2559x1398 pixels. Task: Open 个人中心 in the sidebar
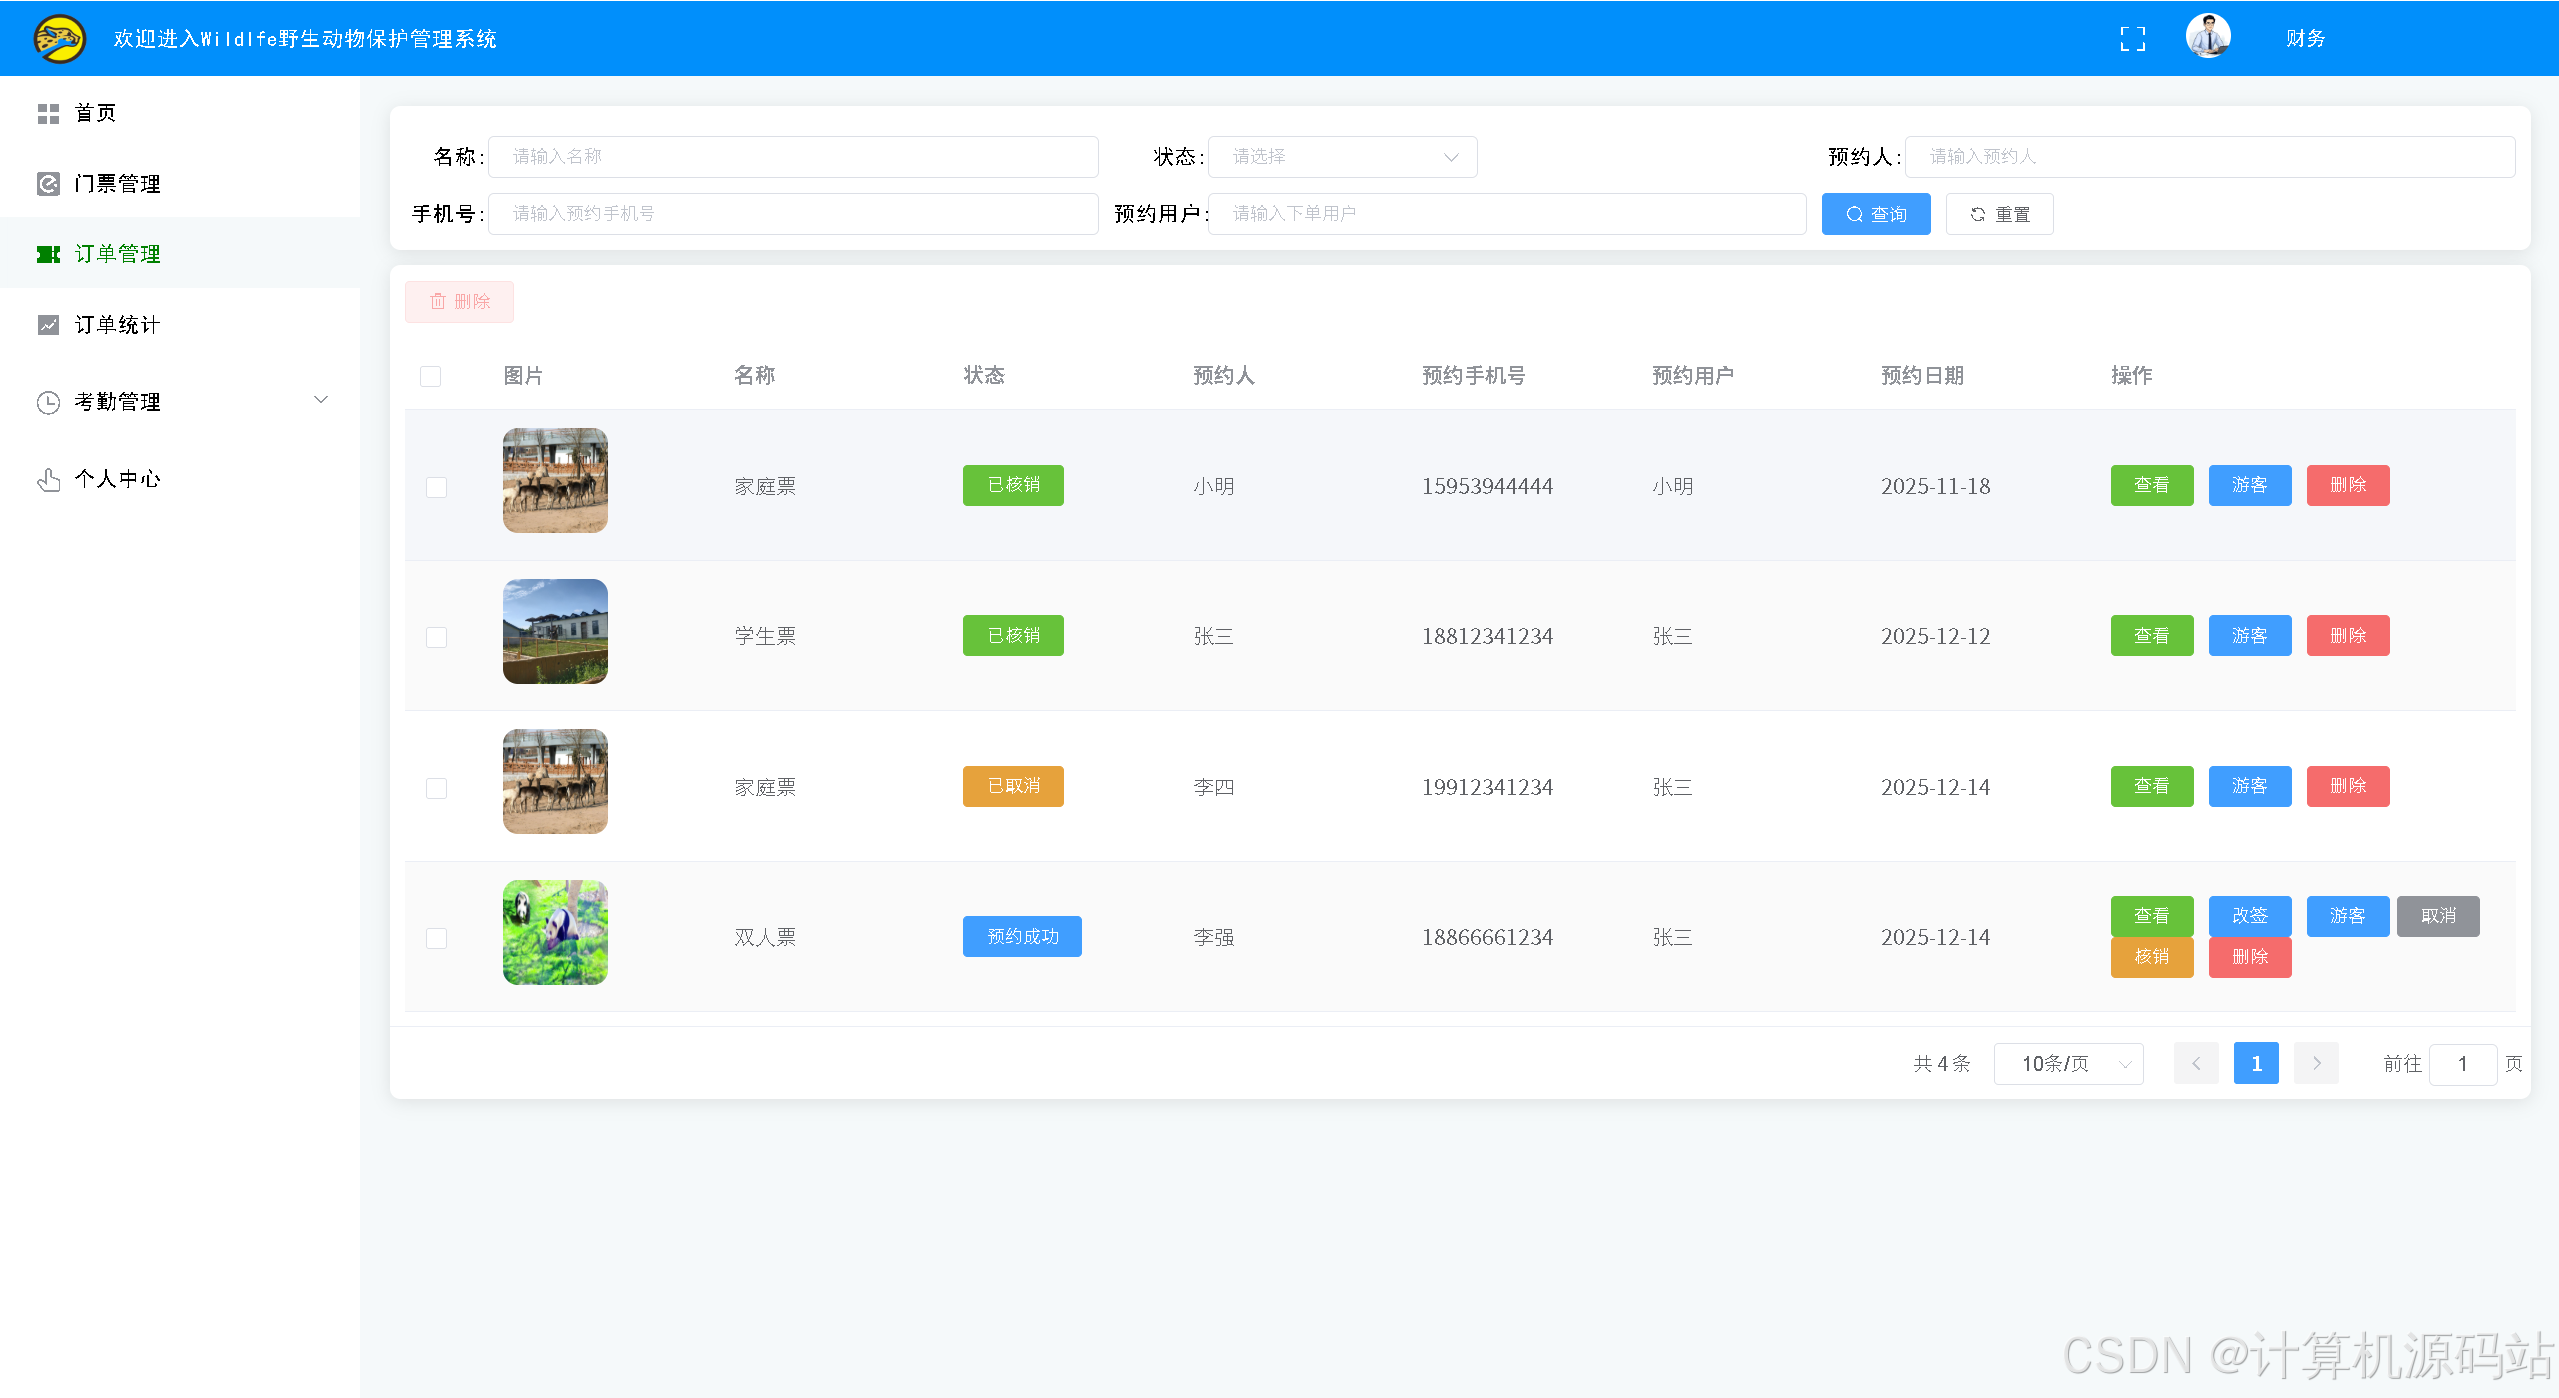pyautogui.click(x=180, y=479)
